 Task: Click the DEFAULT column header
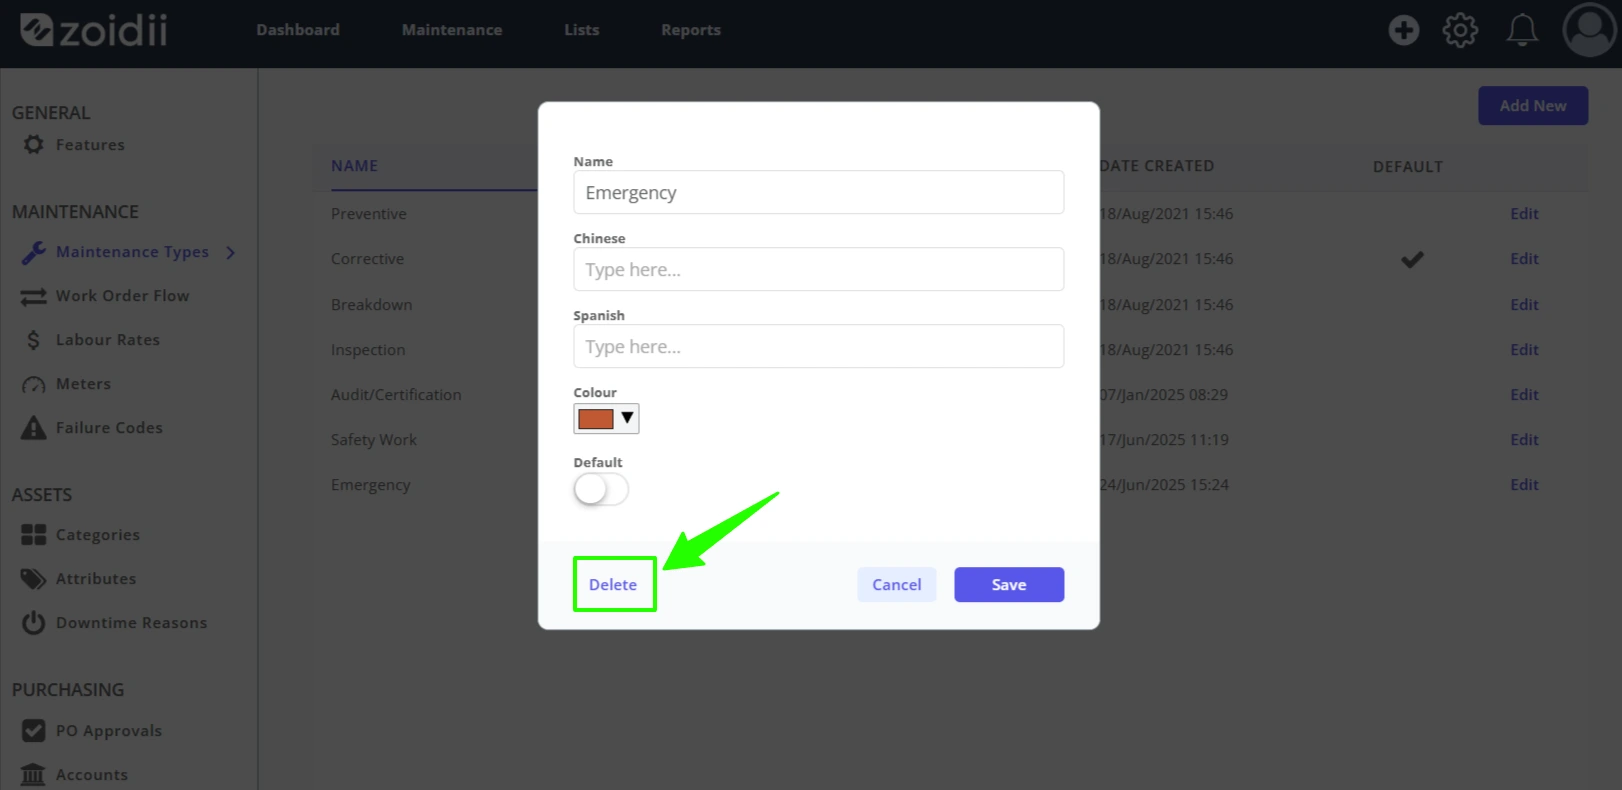tap(1408, 167)
